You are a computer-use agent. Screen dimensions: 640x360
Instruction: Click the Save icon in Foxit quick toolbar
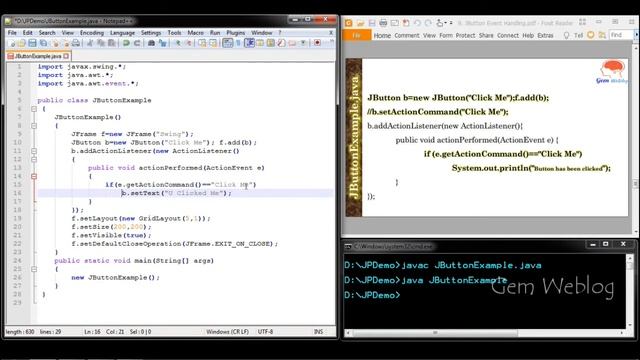coord(372,23)
